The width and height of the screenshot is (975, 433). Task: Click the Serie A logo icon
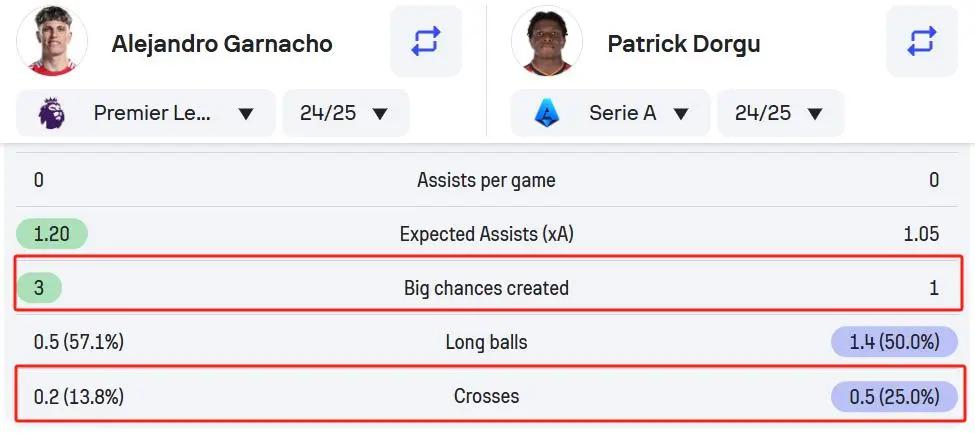pos(544,113)
